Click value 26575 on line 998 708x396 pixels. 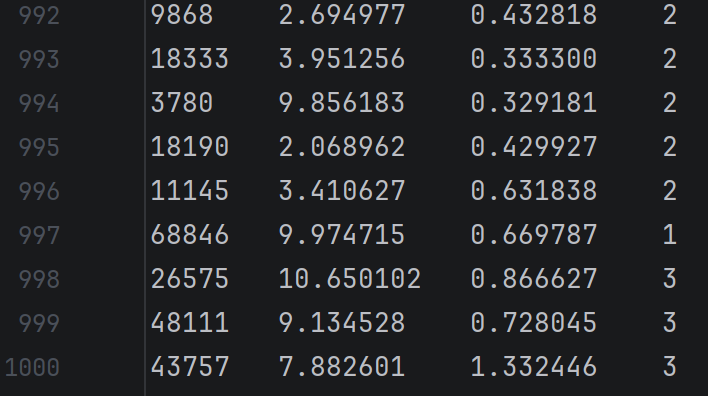coord(190,278)
